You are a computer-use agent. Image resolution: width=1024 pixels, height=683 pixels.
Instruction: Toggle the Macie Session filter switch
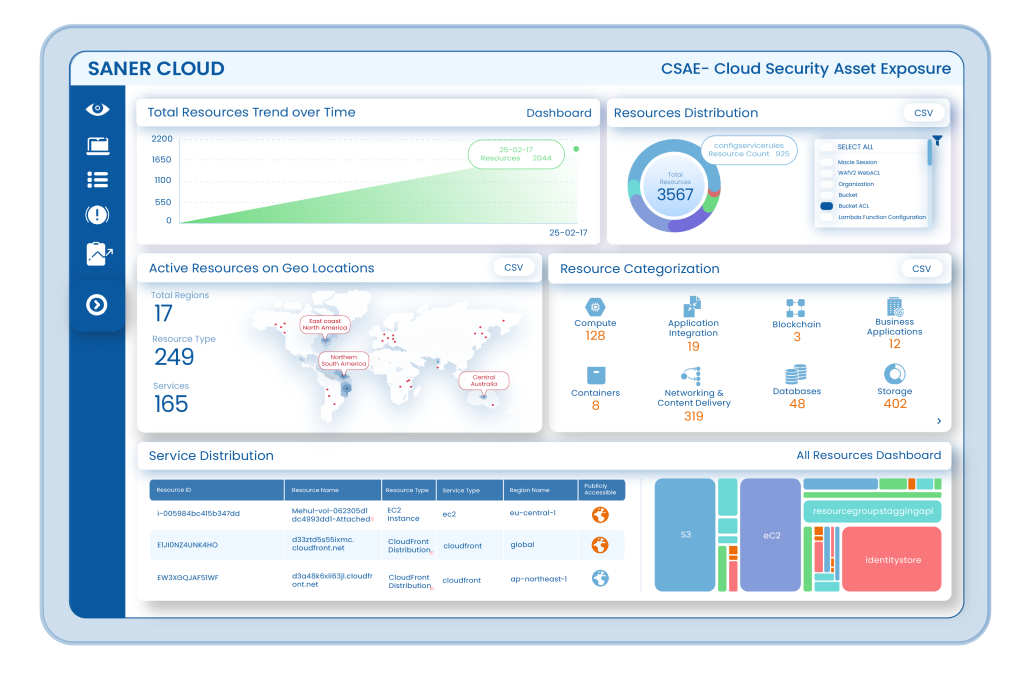(827, 162)
